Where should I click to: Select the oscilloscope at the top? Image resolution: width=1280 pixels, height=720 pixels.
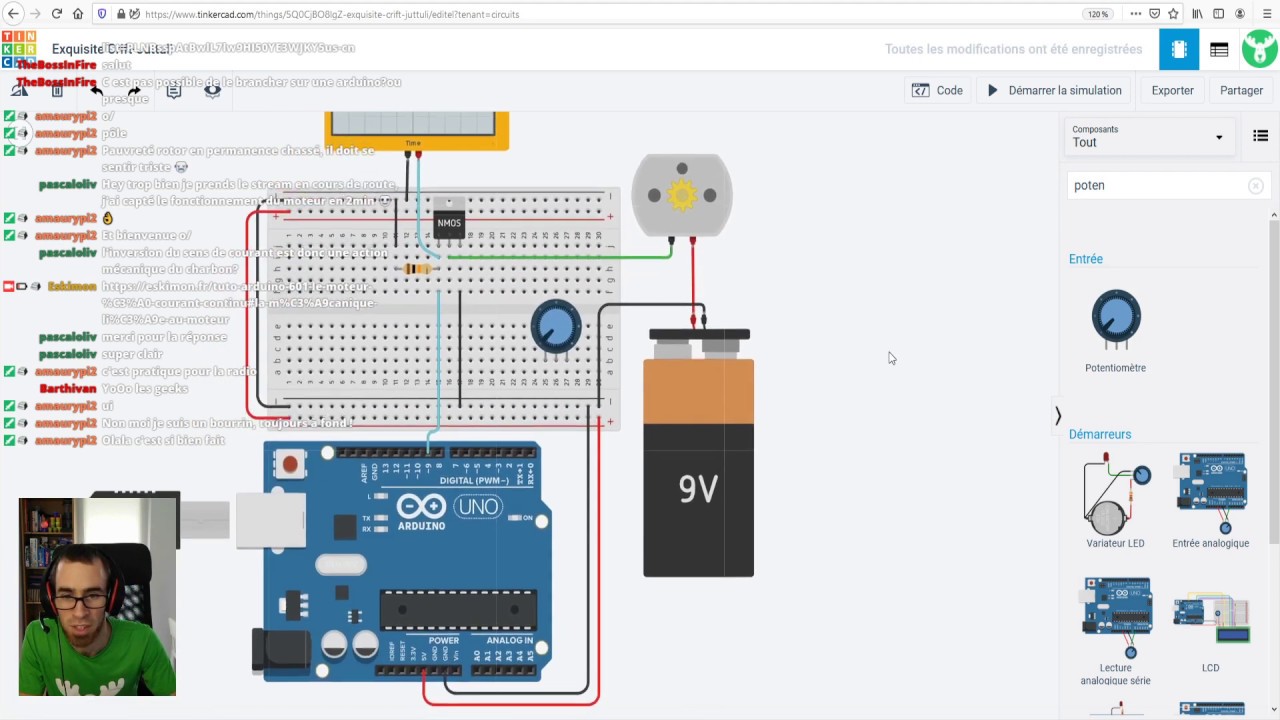[x=416, y=131]
